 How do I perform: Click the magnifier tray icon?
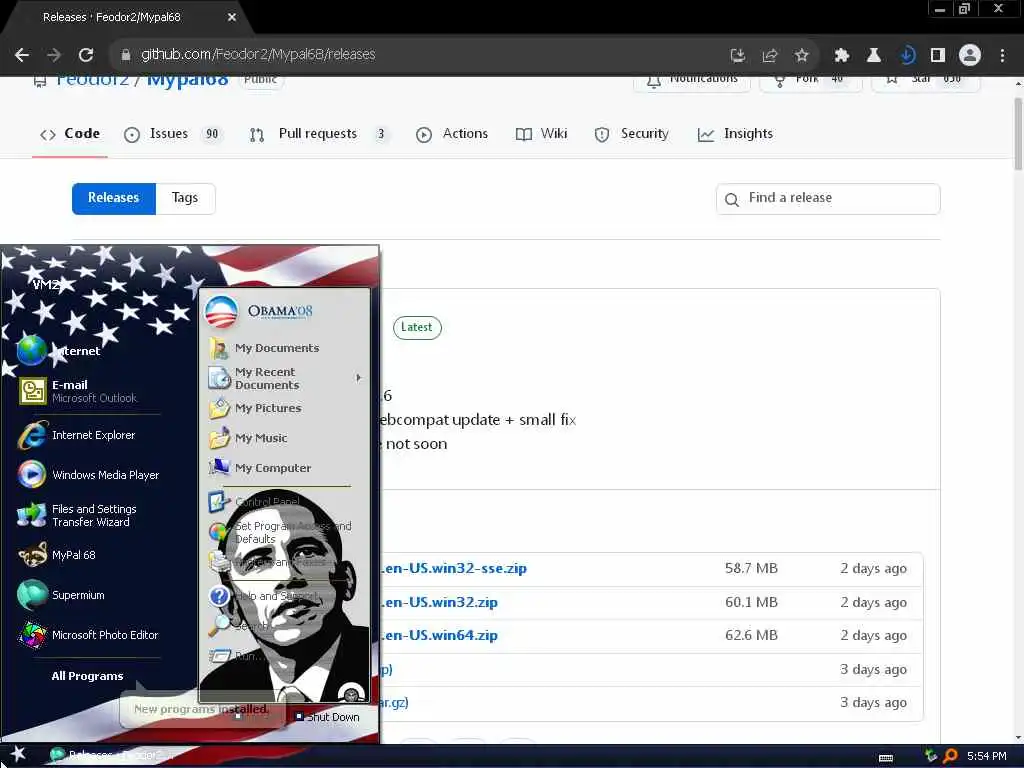tap(950, 756)
